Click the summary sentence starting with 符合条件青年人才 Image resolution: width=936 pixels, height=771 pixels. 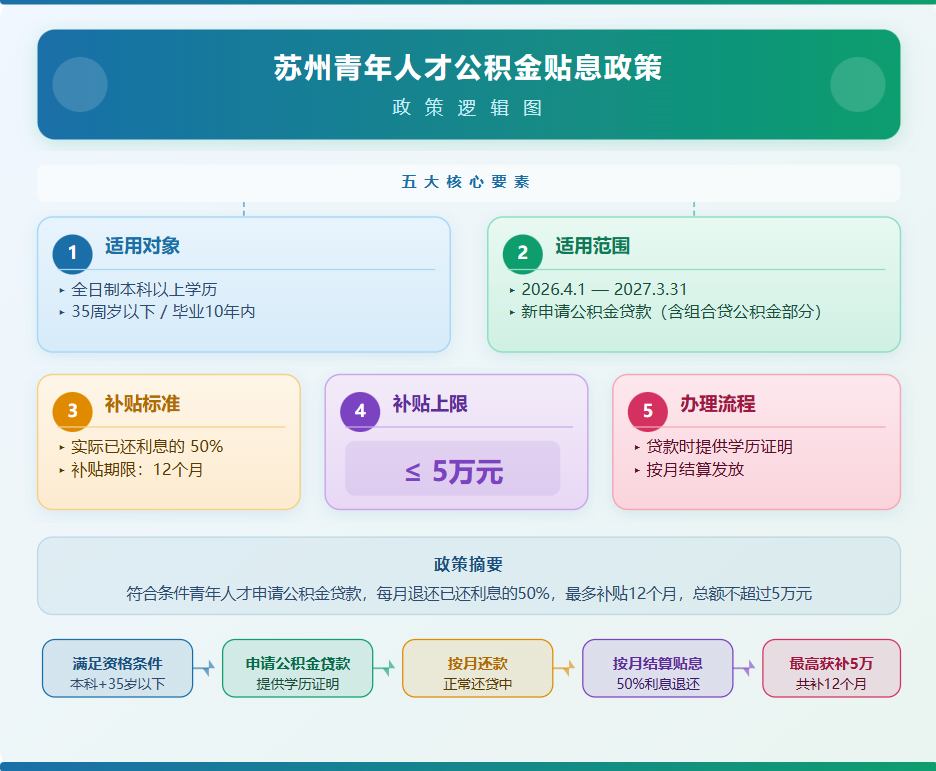pos(469,594)
